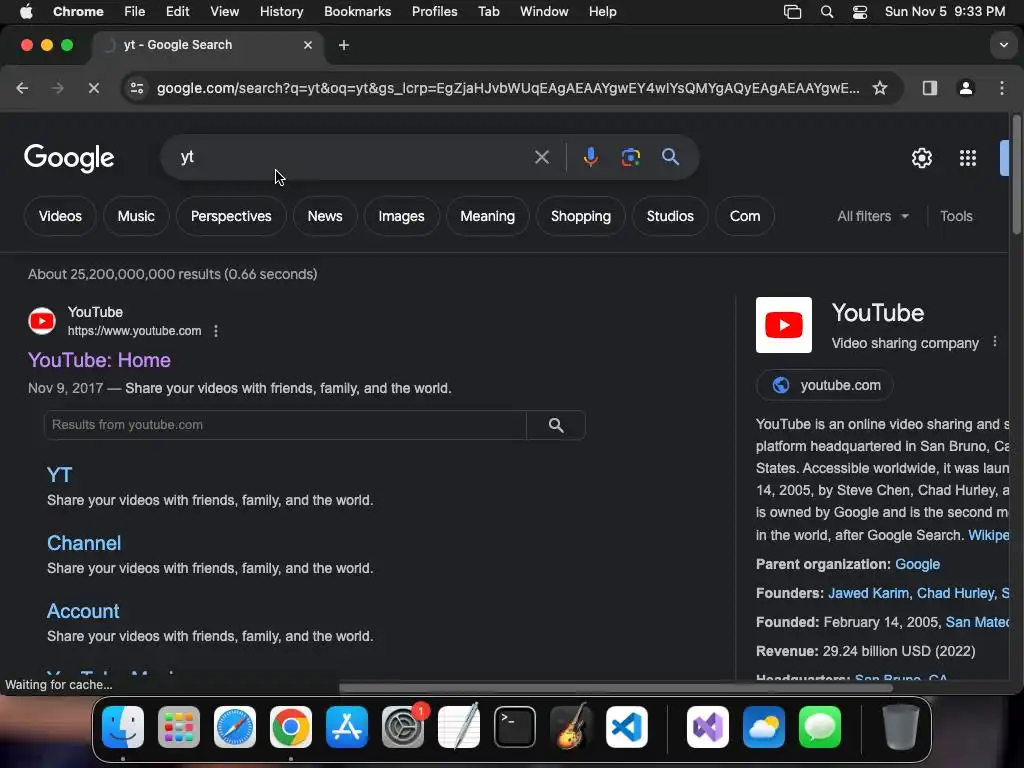Click the vertical page scrollbar
The image size is (1024, 768).
click(1016, 174)
